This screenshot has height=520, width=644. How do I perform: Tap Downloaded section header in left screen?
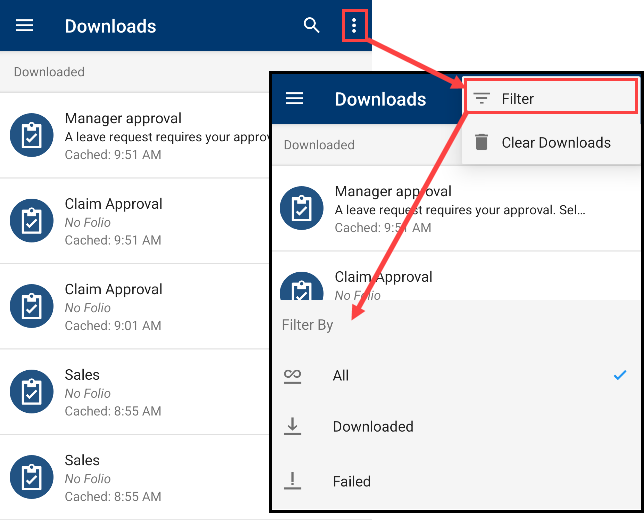(49, 72)
